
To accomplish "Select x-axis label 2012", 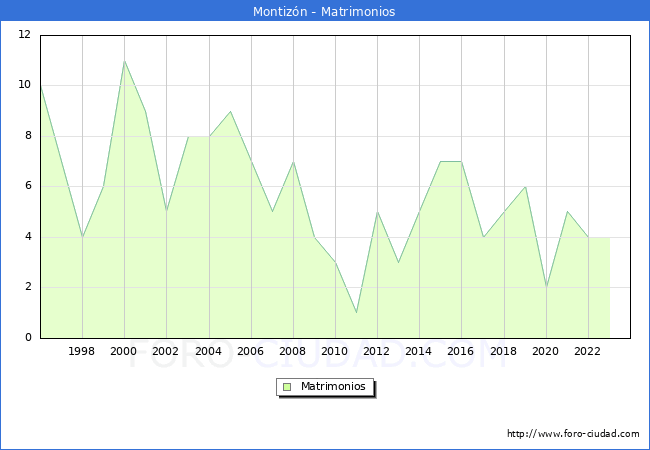I will point(376,351).
